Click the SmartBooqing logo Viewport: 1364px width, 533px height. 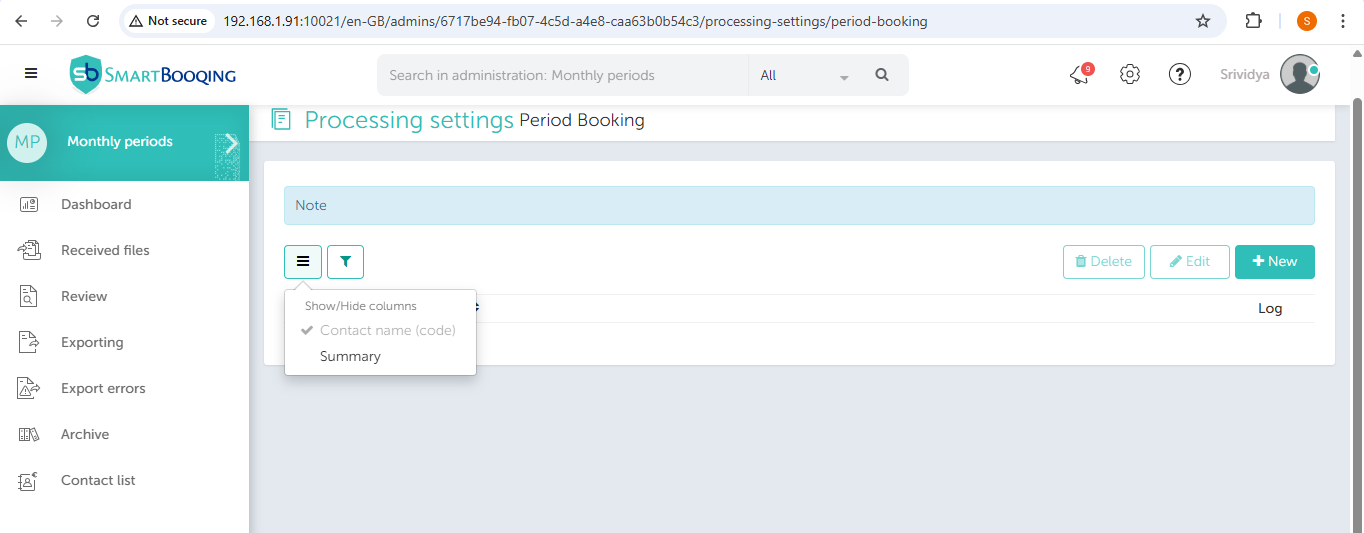pos(153,75)
